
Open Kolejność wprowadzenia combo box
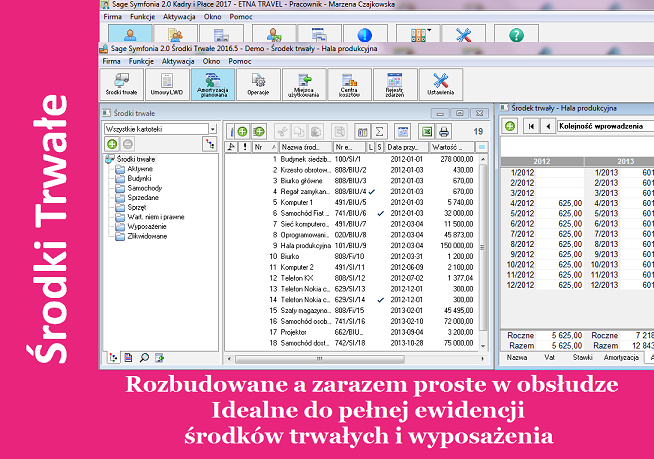point(606,126)
